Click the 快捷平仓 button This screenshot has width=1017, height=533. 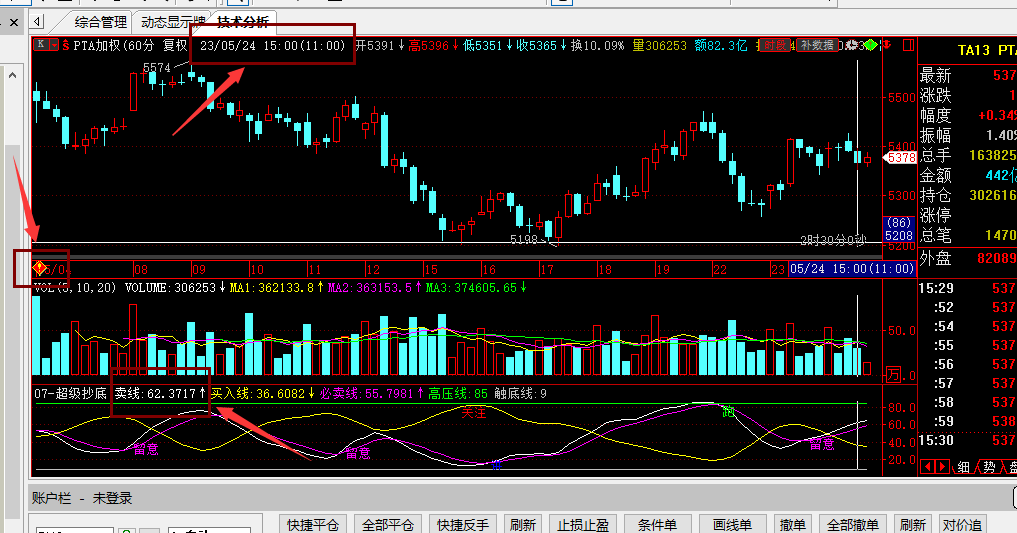pos(313,524)
